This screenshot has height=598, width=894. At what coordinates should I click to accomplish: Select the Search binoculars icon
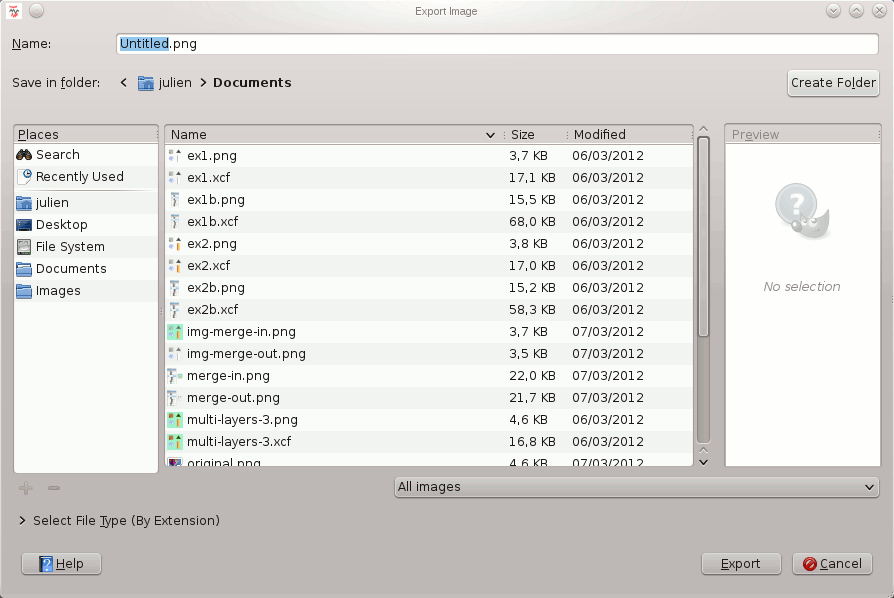(x=26, y=155)
